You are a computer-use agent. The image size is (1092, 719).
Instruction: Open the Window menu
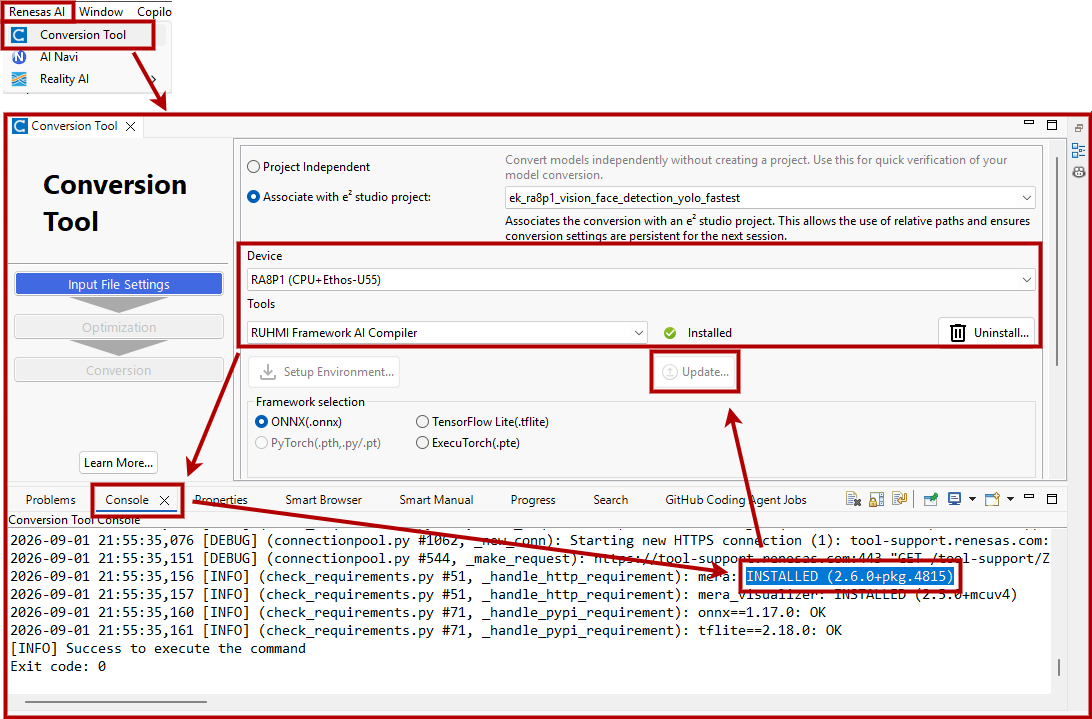(101, 12)
